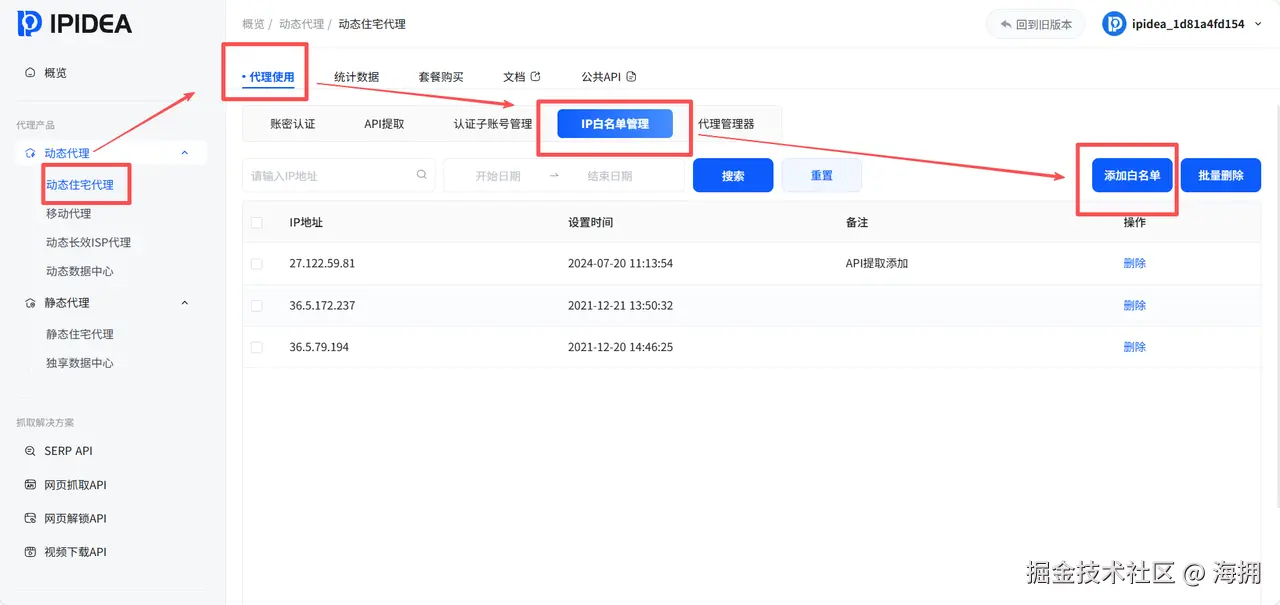Check the checkbox for IP 36.5.172.237
Image resolution: width=1280 pixels, height=605 pixels.
pos(256,305)
